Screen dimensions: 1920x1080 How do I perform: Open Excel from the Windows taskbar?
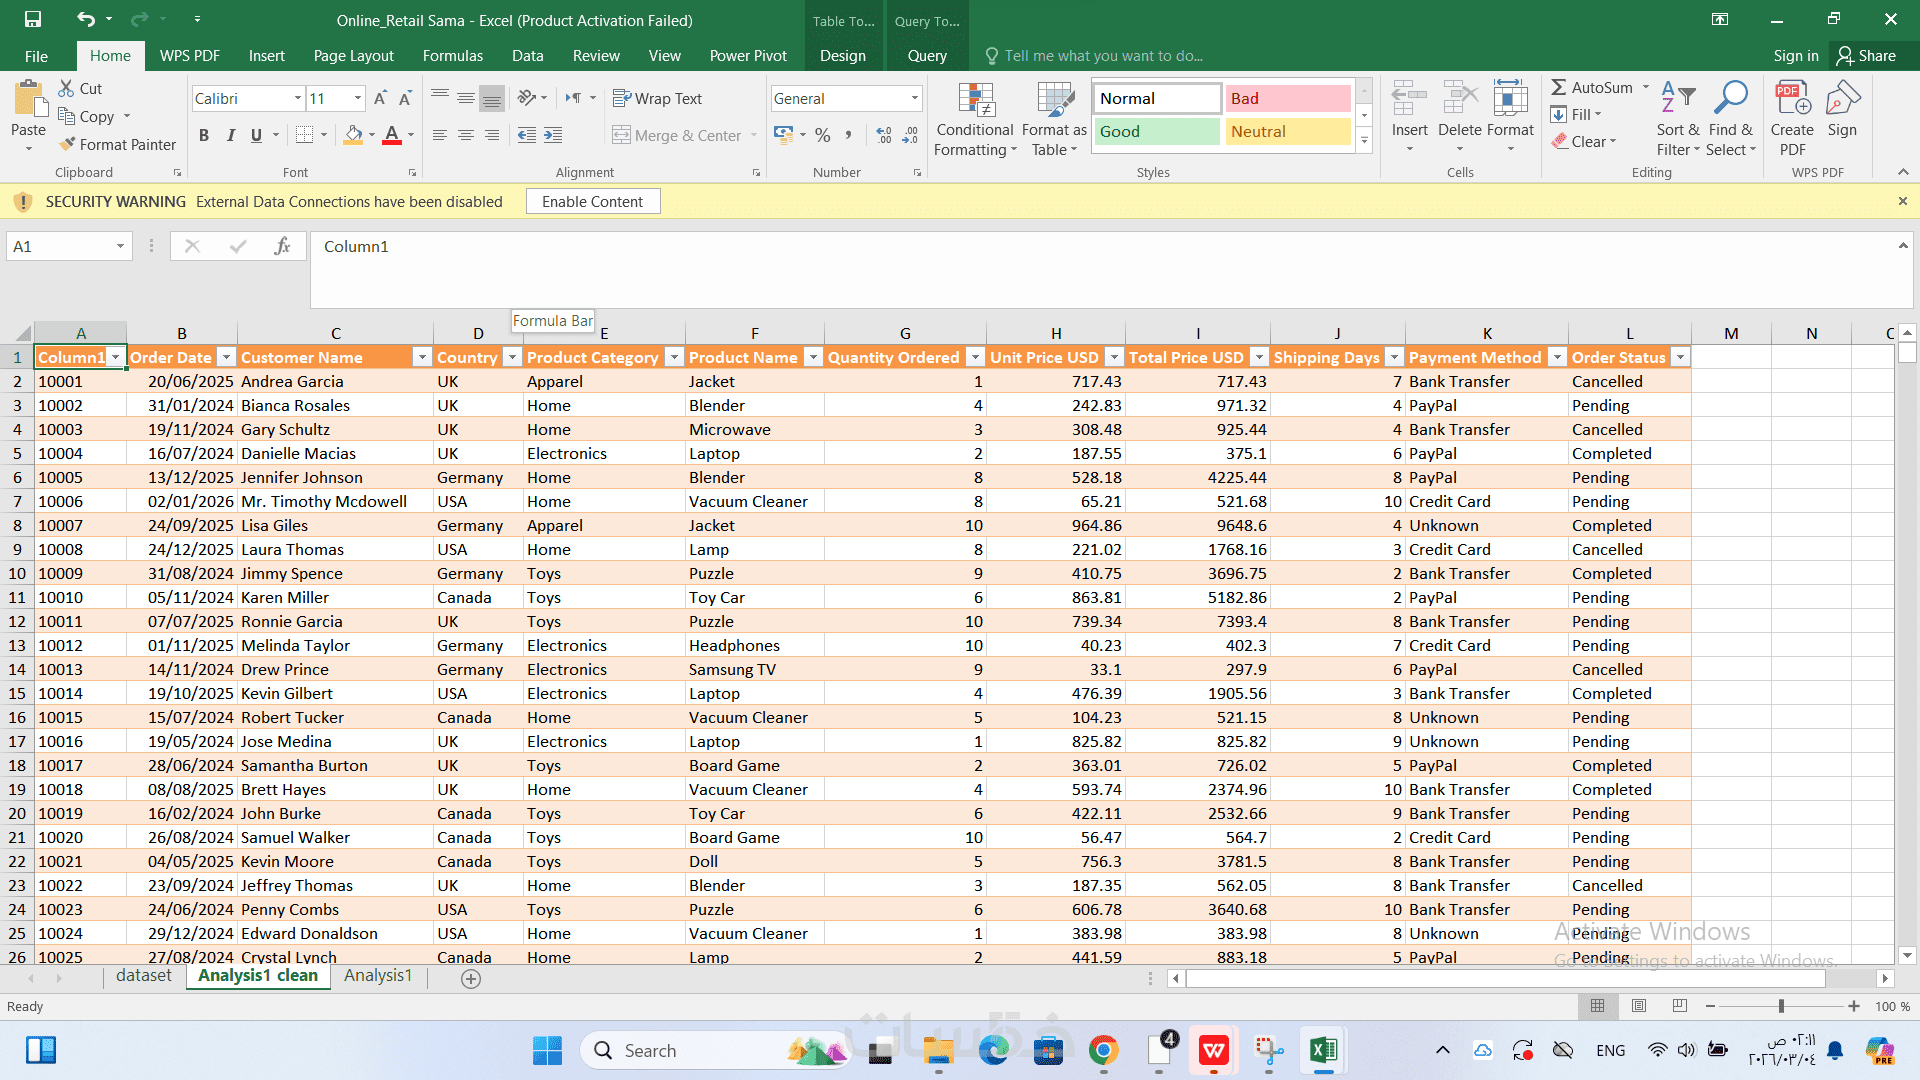1323,1050
